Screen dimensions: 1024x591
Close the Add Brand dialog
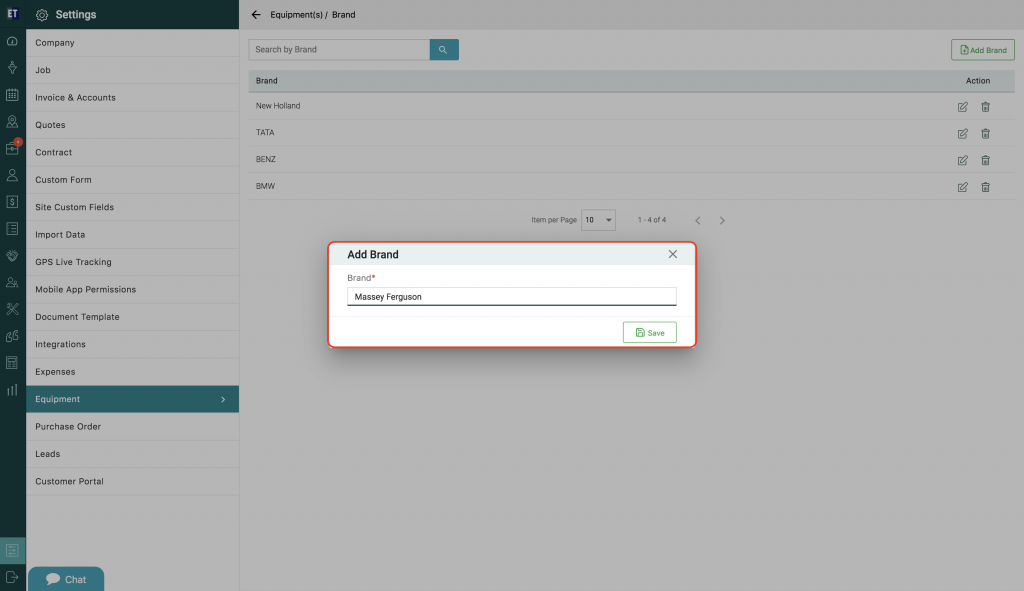(x=673, y=254)
